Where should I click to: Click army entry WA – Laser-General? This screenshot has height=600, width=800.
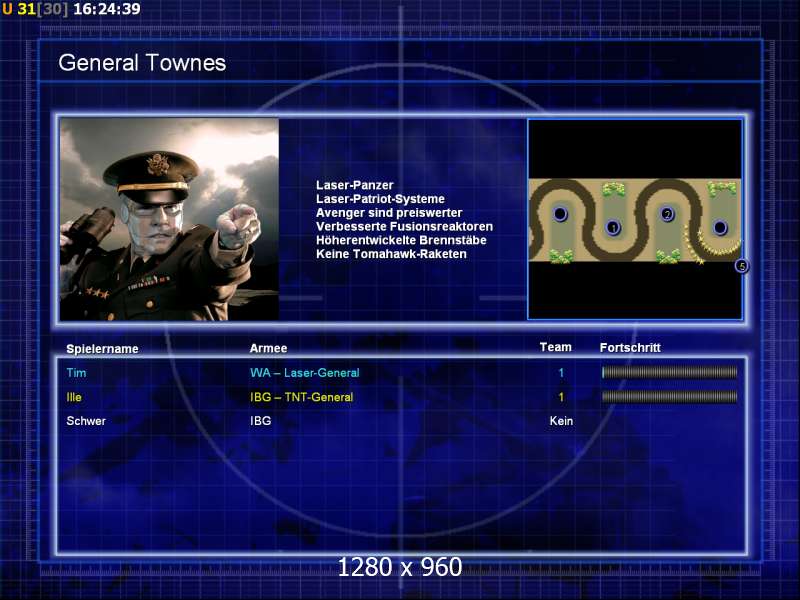tap(305, 373)
